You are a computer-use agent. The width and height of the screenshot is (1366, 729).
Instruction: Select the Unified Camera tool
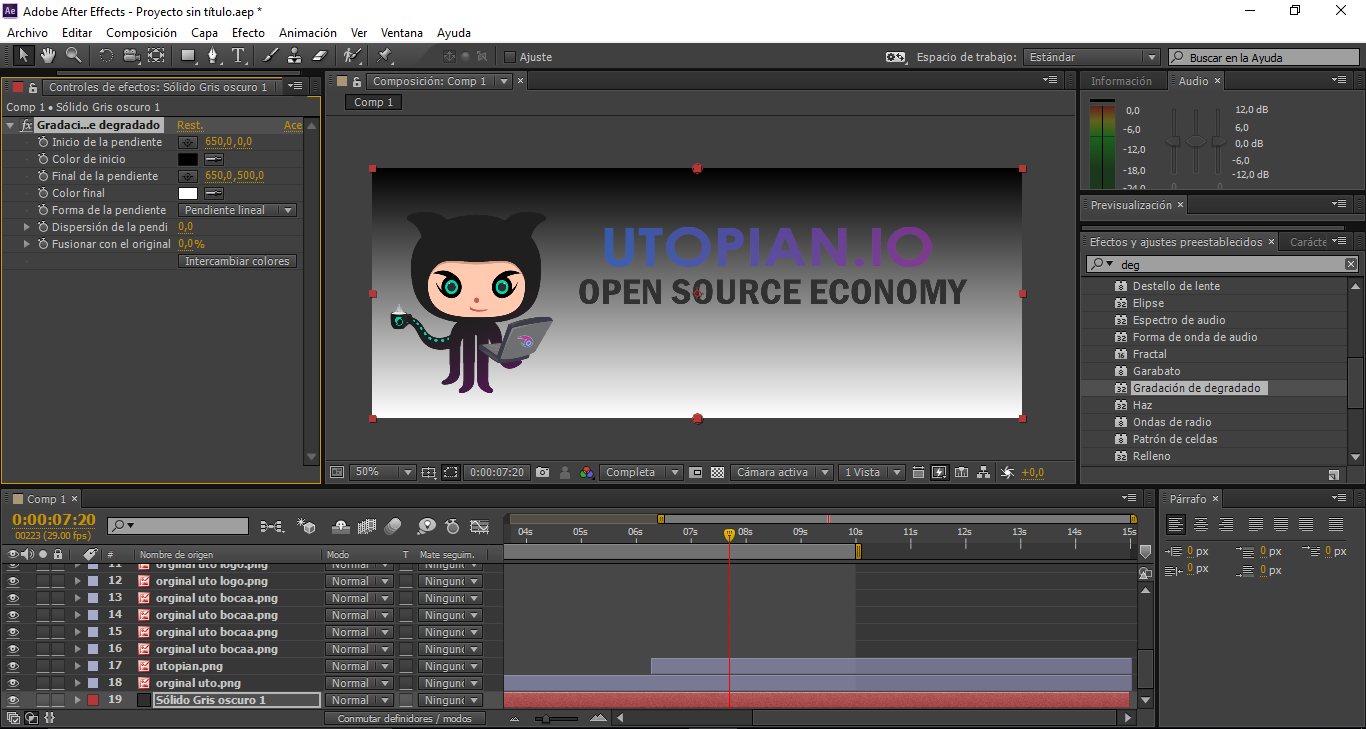131,56
